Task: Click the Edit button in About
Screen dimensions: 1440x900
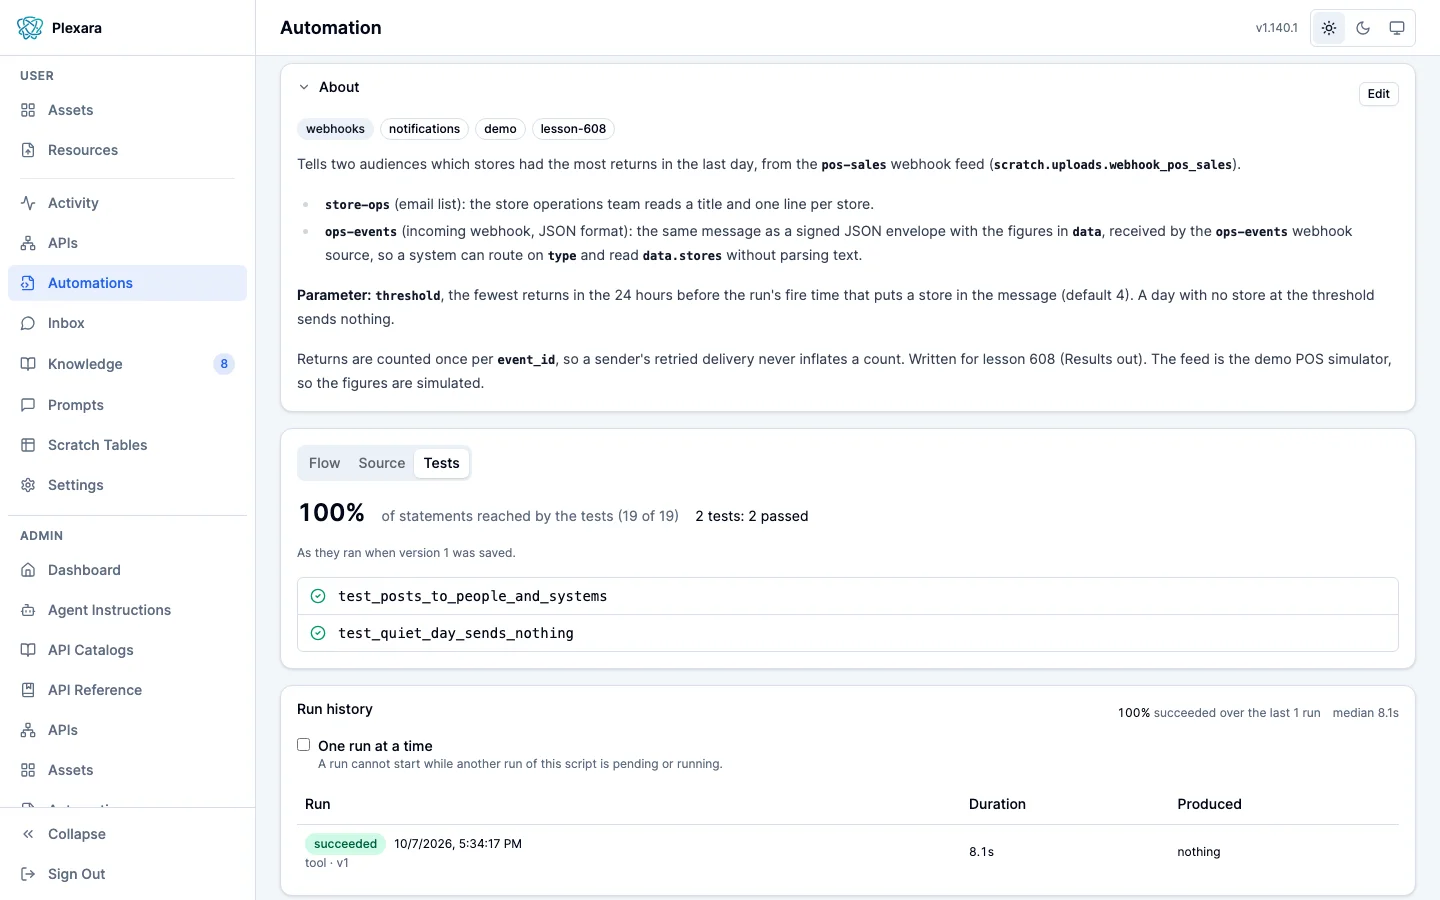Action: [1379, 94]
